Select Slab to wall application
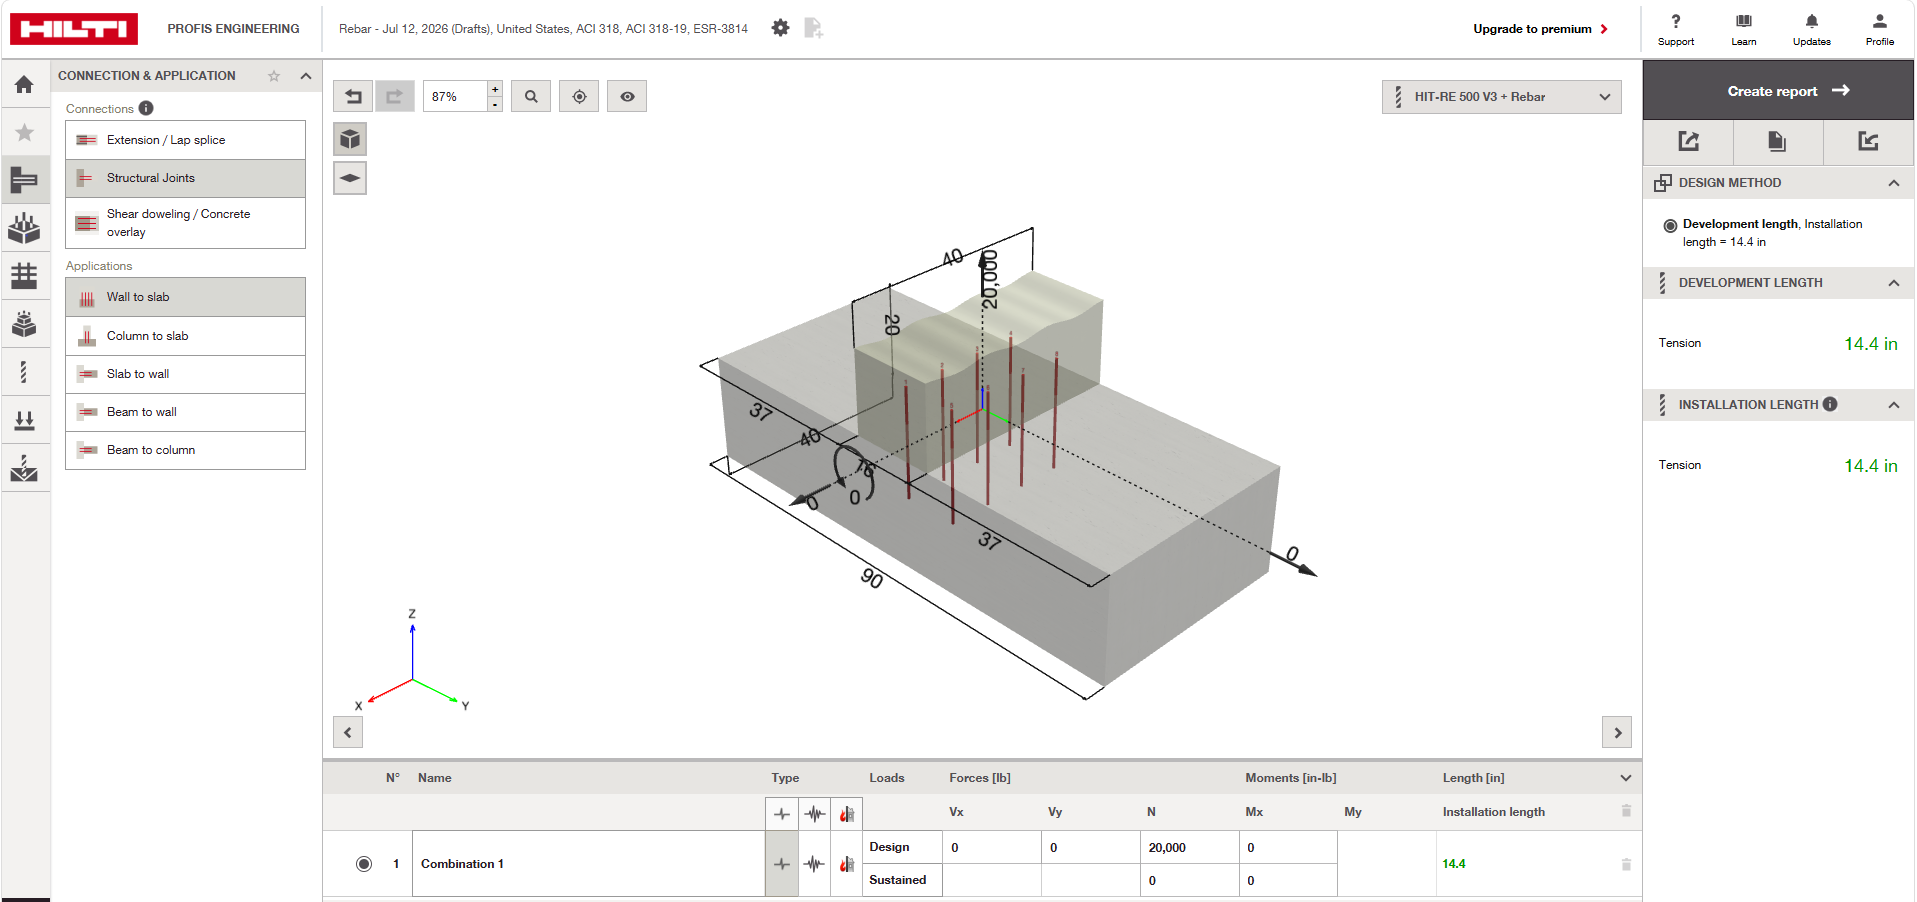Image resolution: width=1917 pixels, height=902 pixels. tap(185, 374)
